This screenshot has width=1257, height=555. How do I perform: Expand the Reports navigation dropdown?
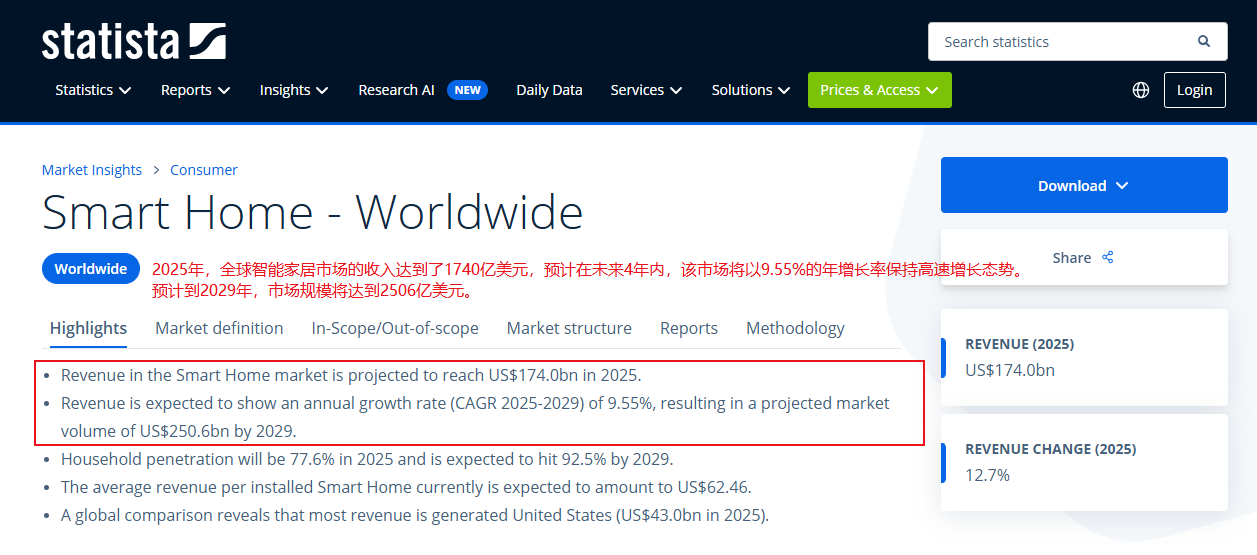195,90
